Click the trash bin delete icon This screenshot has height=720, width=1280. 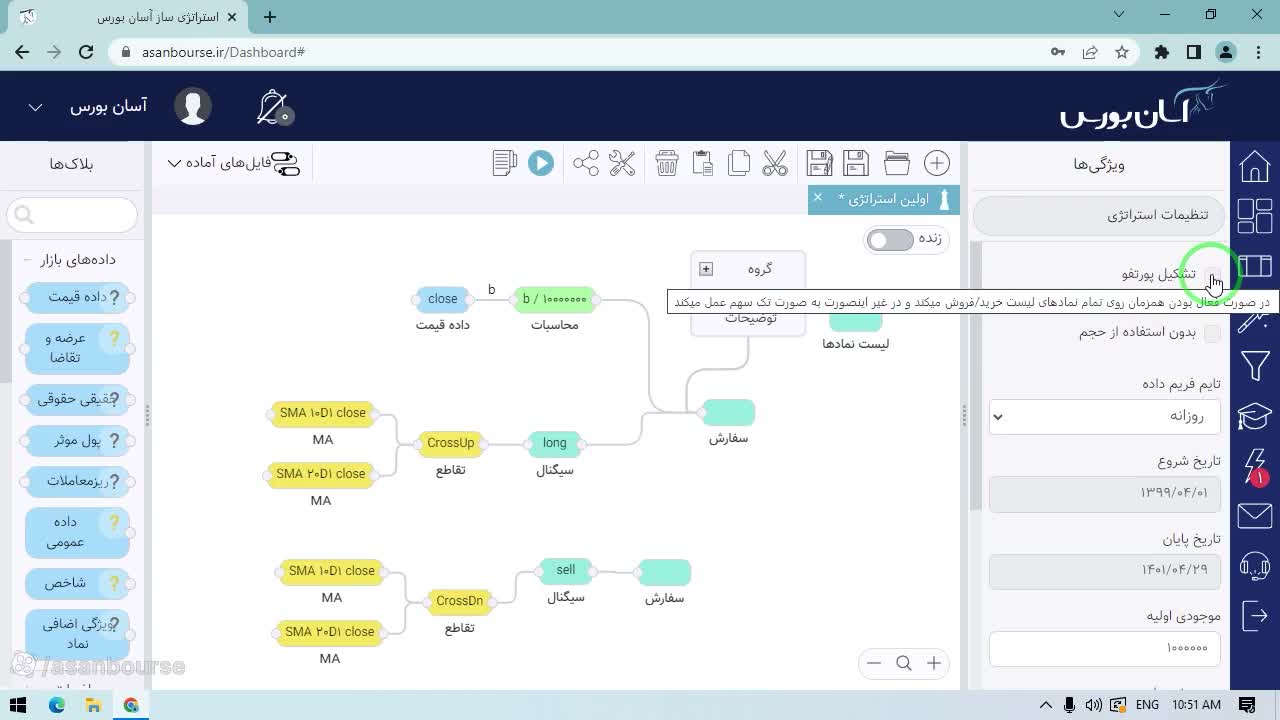(x=667, y=163)
